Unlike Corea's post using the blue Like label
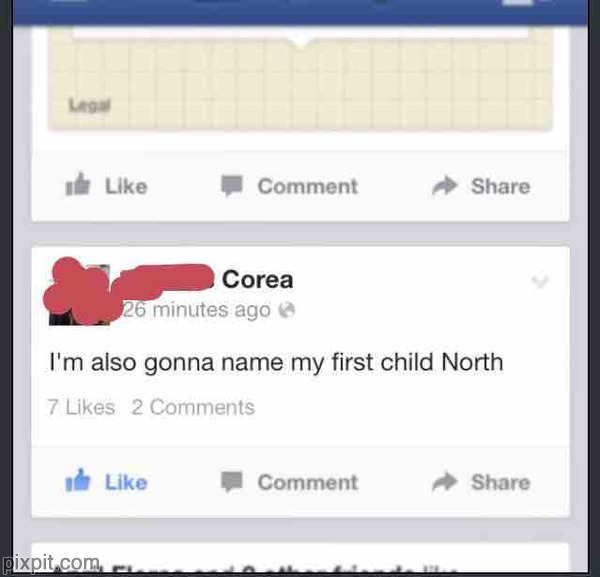The height and width of the screenshot is (577, 600). [x=126, y=482]
